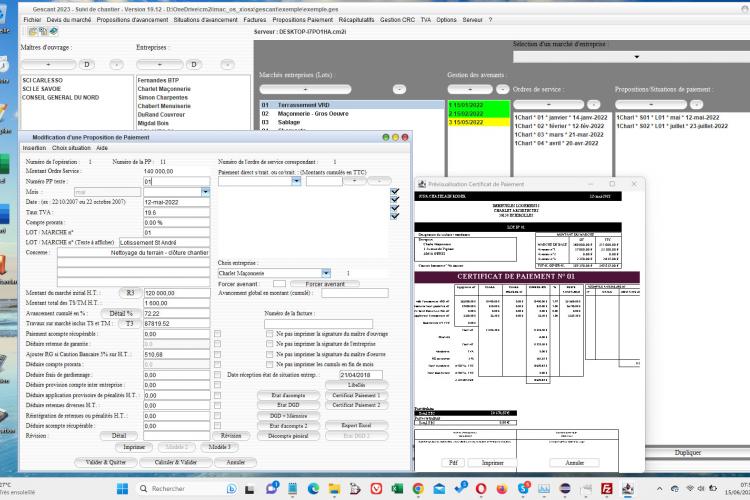Open the Devis du marché menu
The height and width of the screenshot is (500, 750).
[69, 20]
